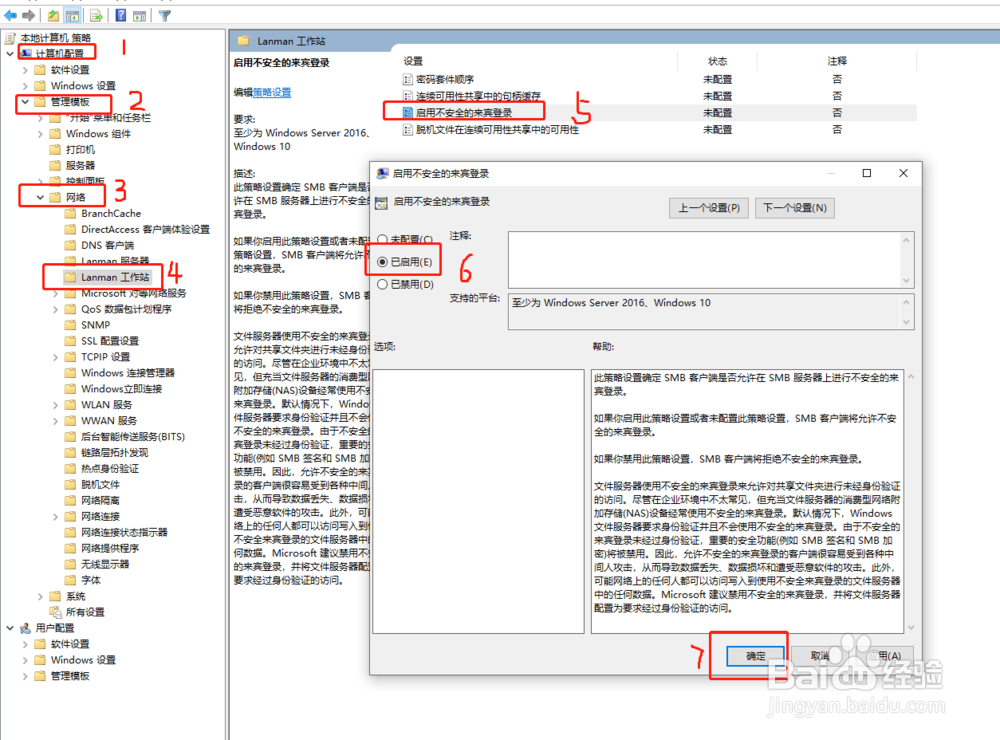Click the export list toolbar icon
1000x740 pixels.
[x=94, y=15]
